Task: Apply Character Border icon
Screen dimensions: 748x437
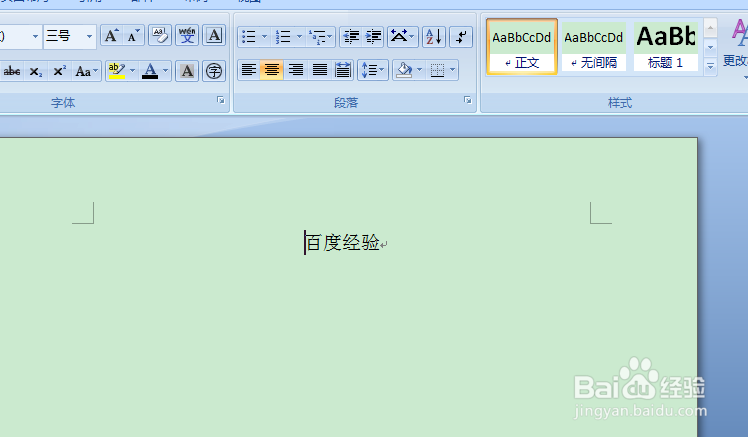Action: (214, 36)
